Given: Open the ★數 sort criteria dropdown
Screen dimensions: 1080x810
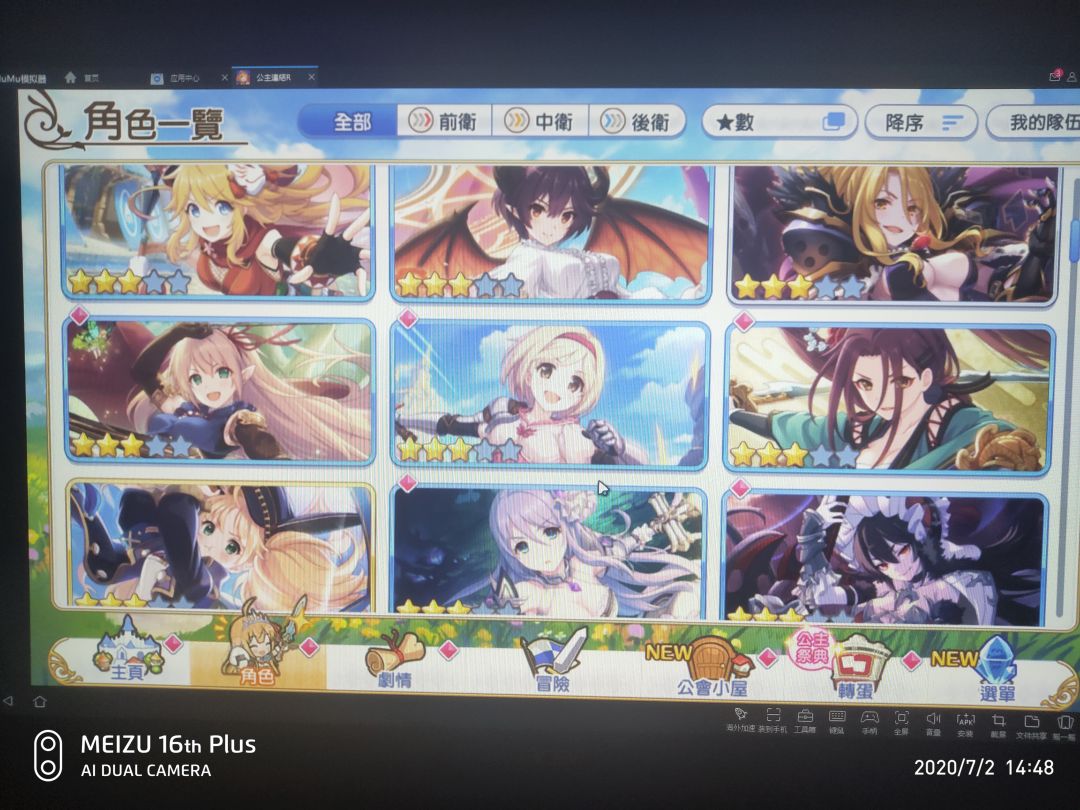Looking at the screenshot, I should click(x=779, y=122).
